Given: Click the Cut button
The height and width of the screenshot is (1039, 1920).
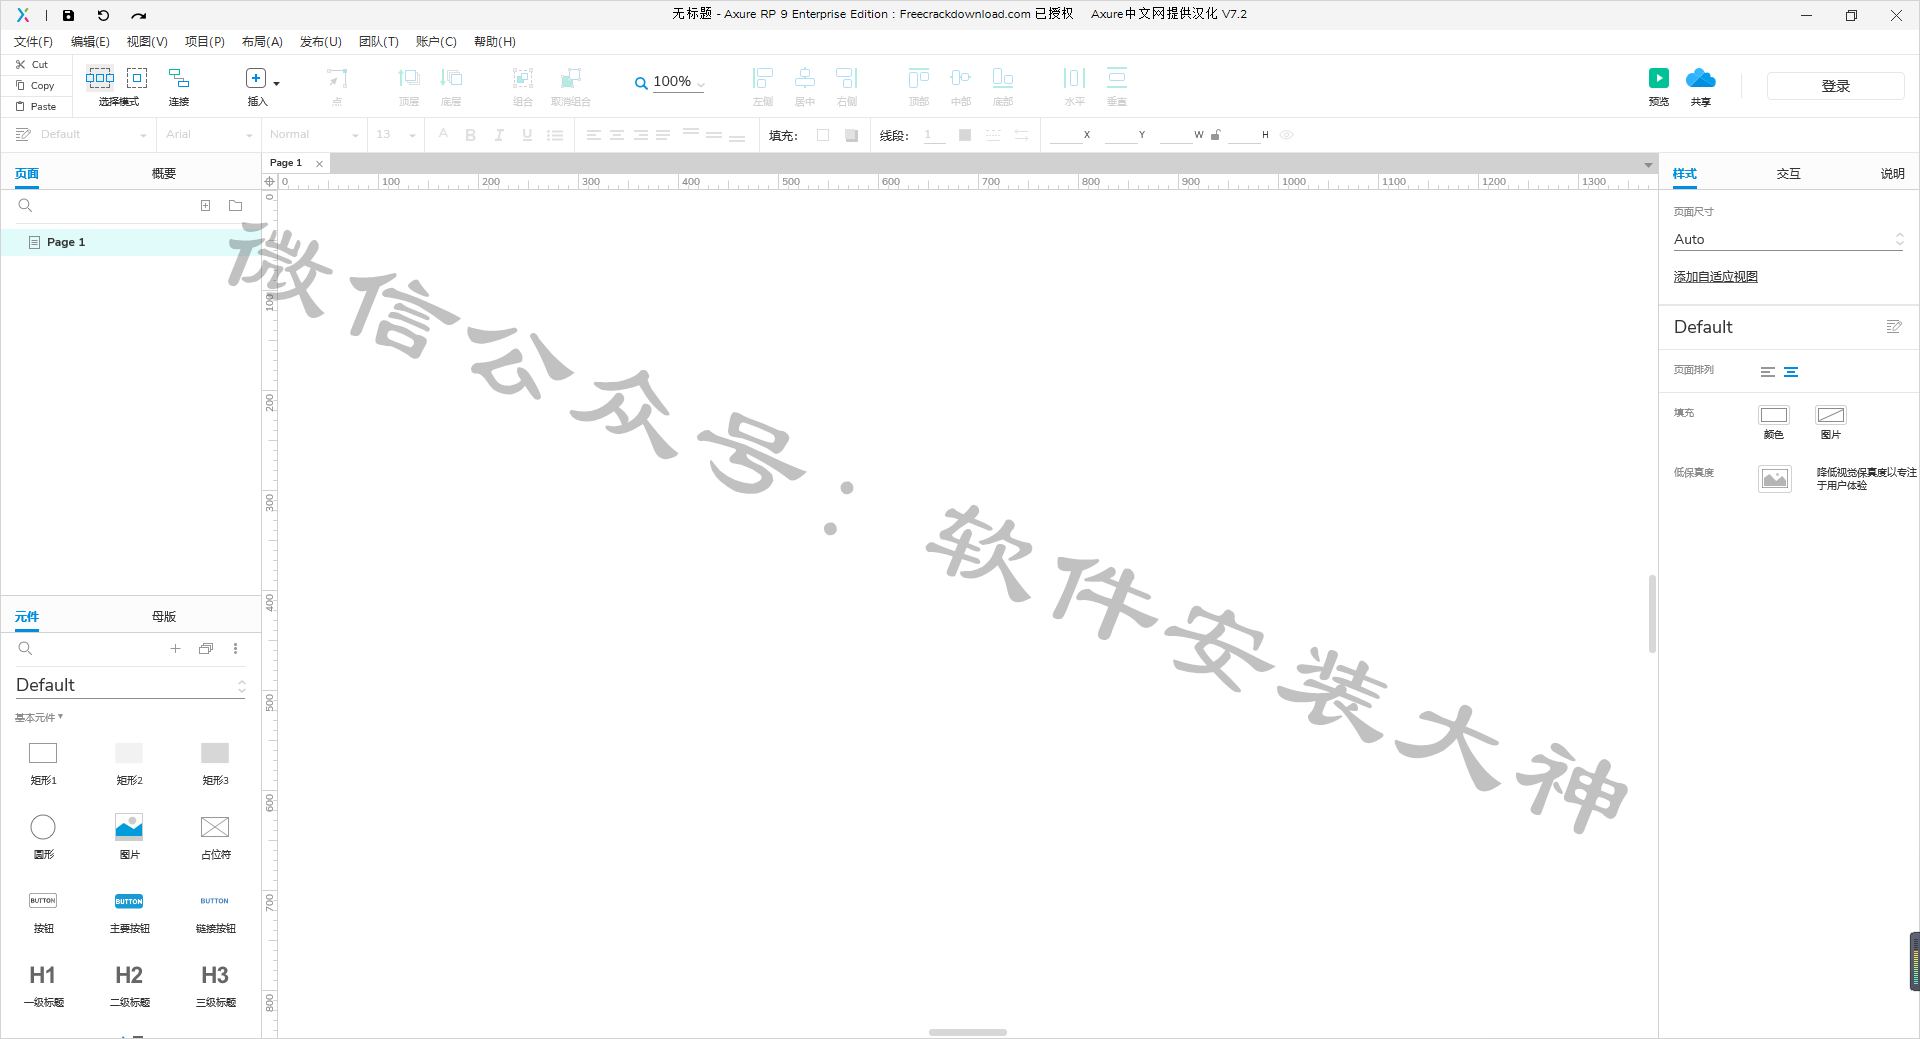Looking at the screenshot, I should (x=33, y=64).
